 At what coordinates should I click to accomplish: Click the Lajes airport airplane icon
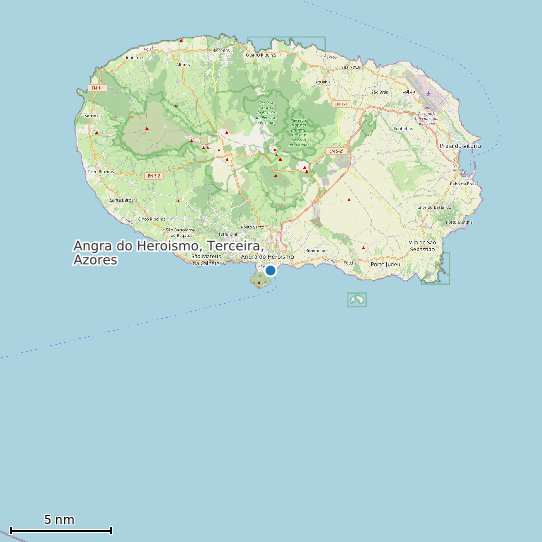(429, 93)
